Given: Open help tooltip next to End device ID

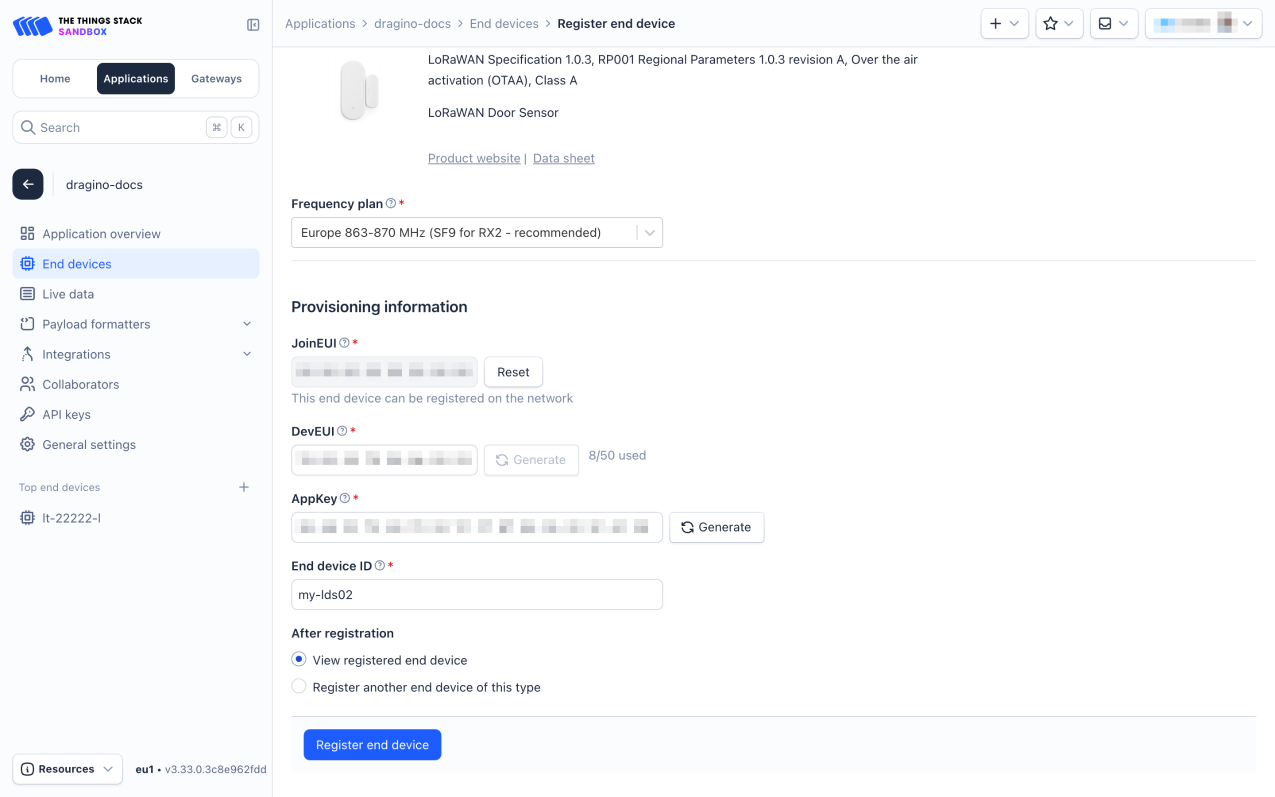Looking at the screenshot, I should coord(379,565).
